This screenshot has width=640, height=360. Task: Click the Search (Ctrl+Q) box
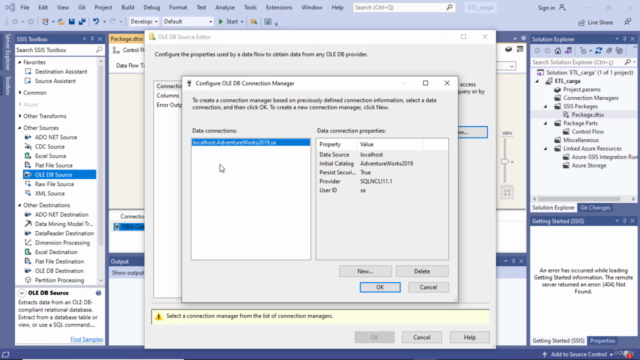pyautogui.click(x=403, y=7)
